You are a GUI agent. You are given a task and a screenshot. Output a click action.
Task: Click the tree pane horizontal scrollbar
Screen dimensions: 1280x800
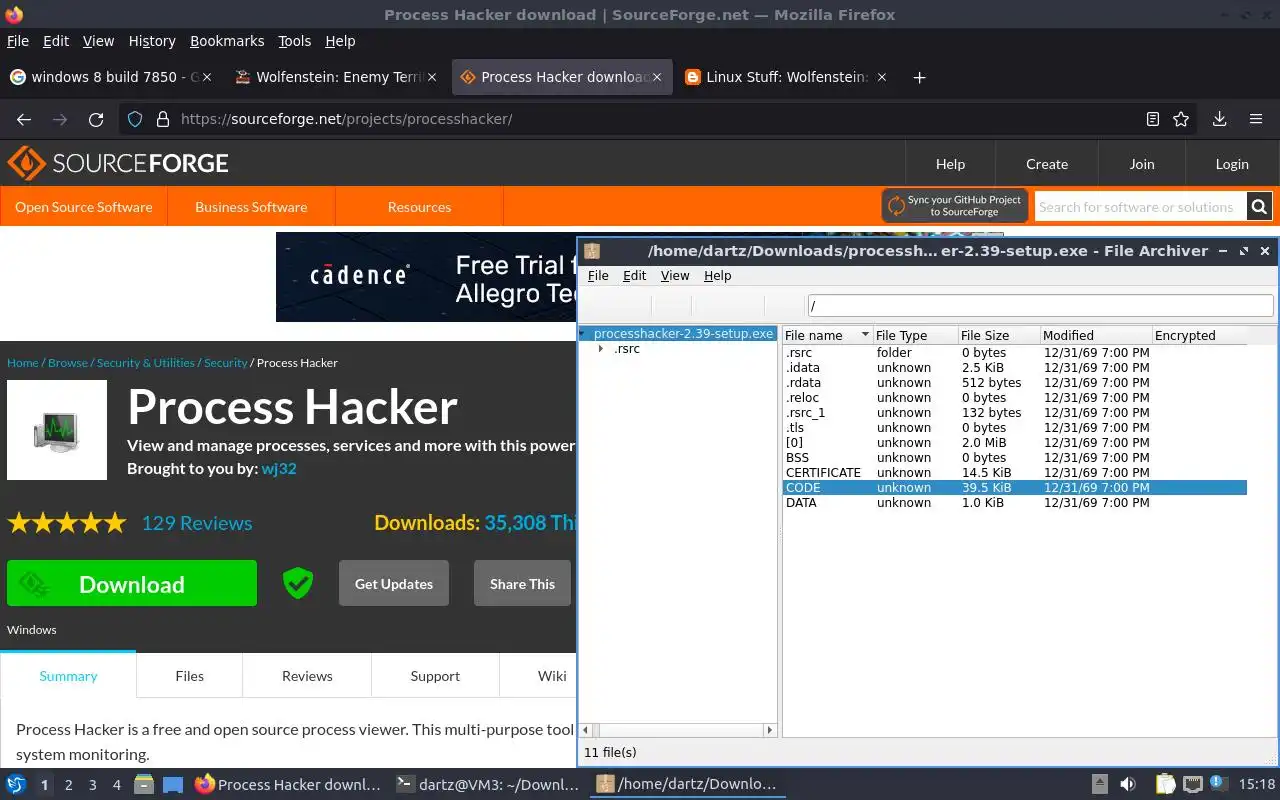point(679,730)
